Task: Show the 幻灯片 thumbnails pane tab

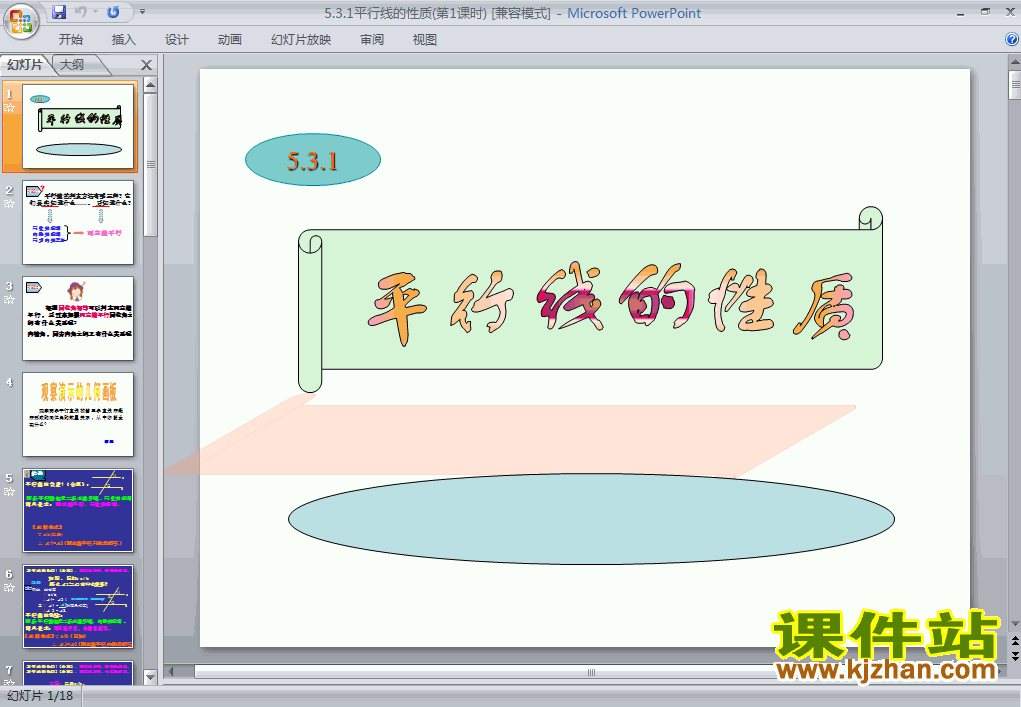Action: point(25,64)
